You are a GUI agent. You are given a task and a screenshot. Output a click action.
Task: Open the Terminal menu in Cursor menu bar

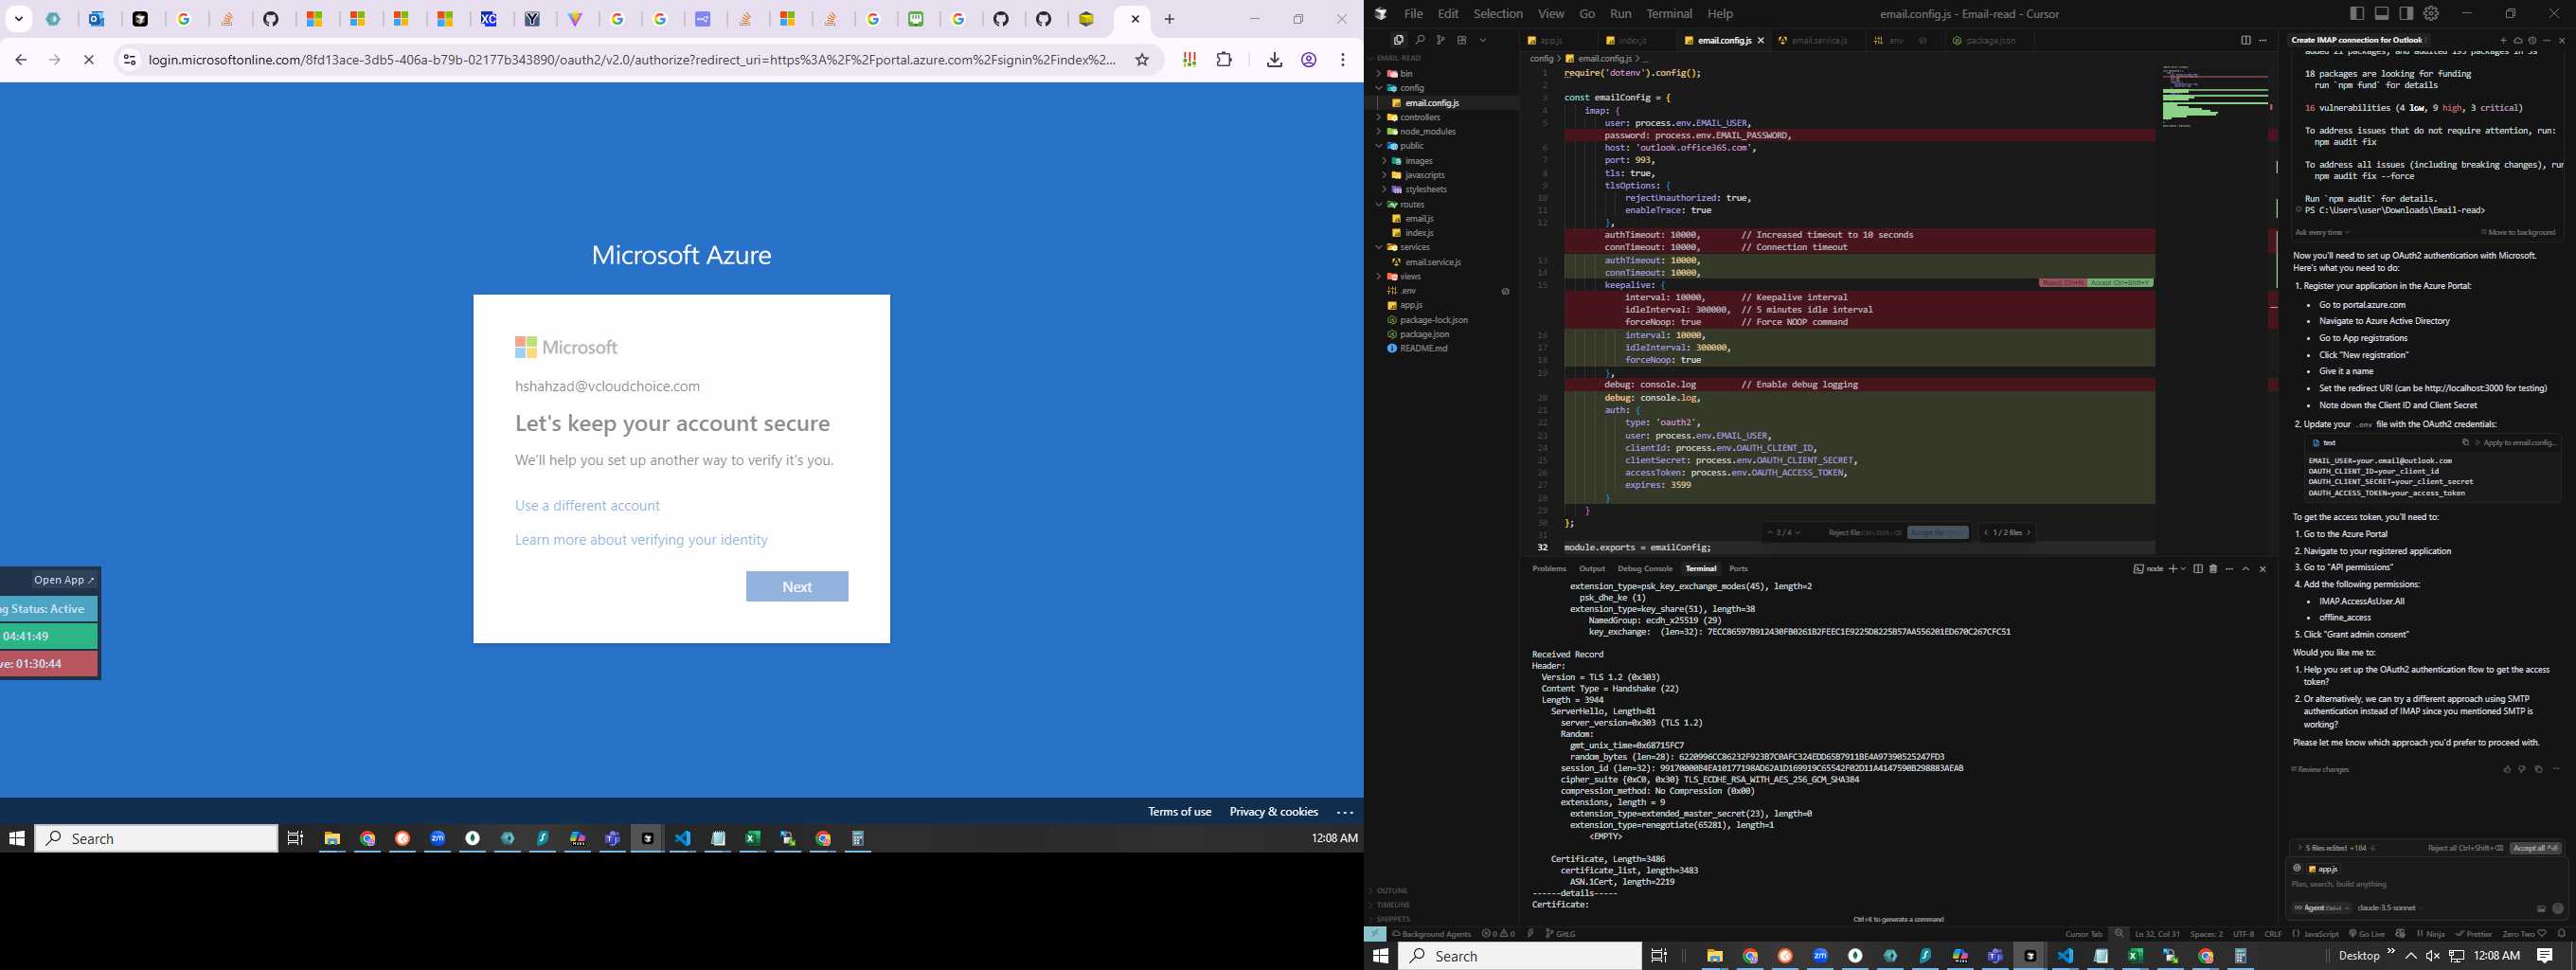point(1669,13)
